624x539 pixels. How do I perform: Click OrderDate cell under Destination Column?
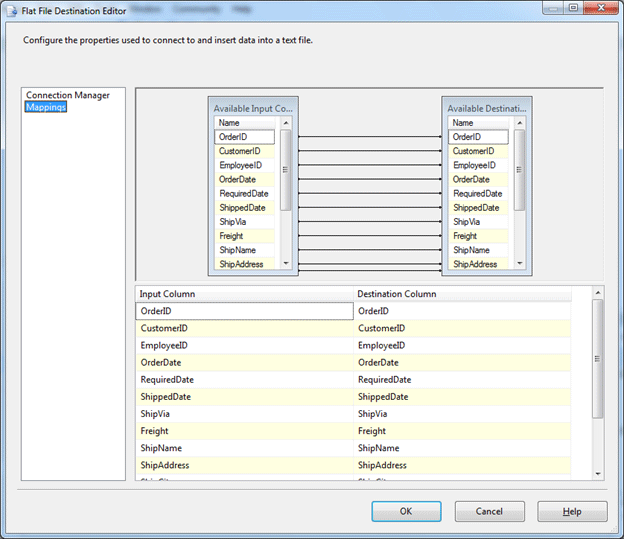click(x=462, y=362)
